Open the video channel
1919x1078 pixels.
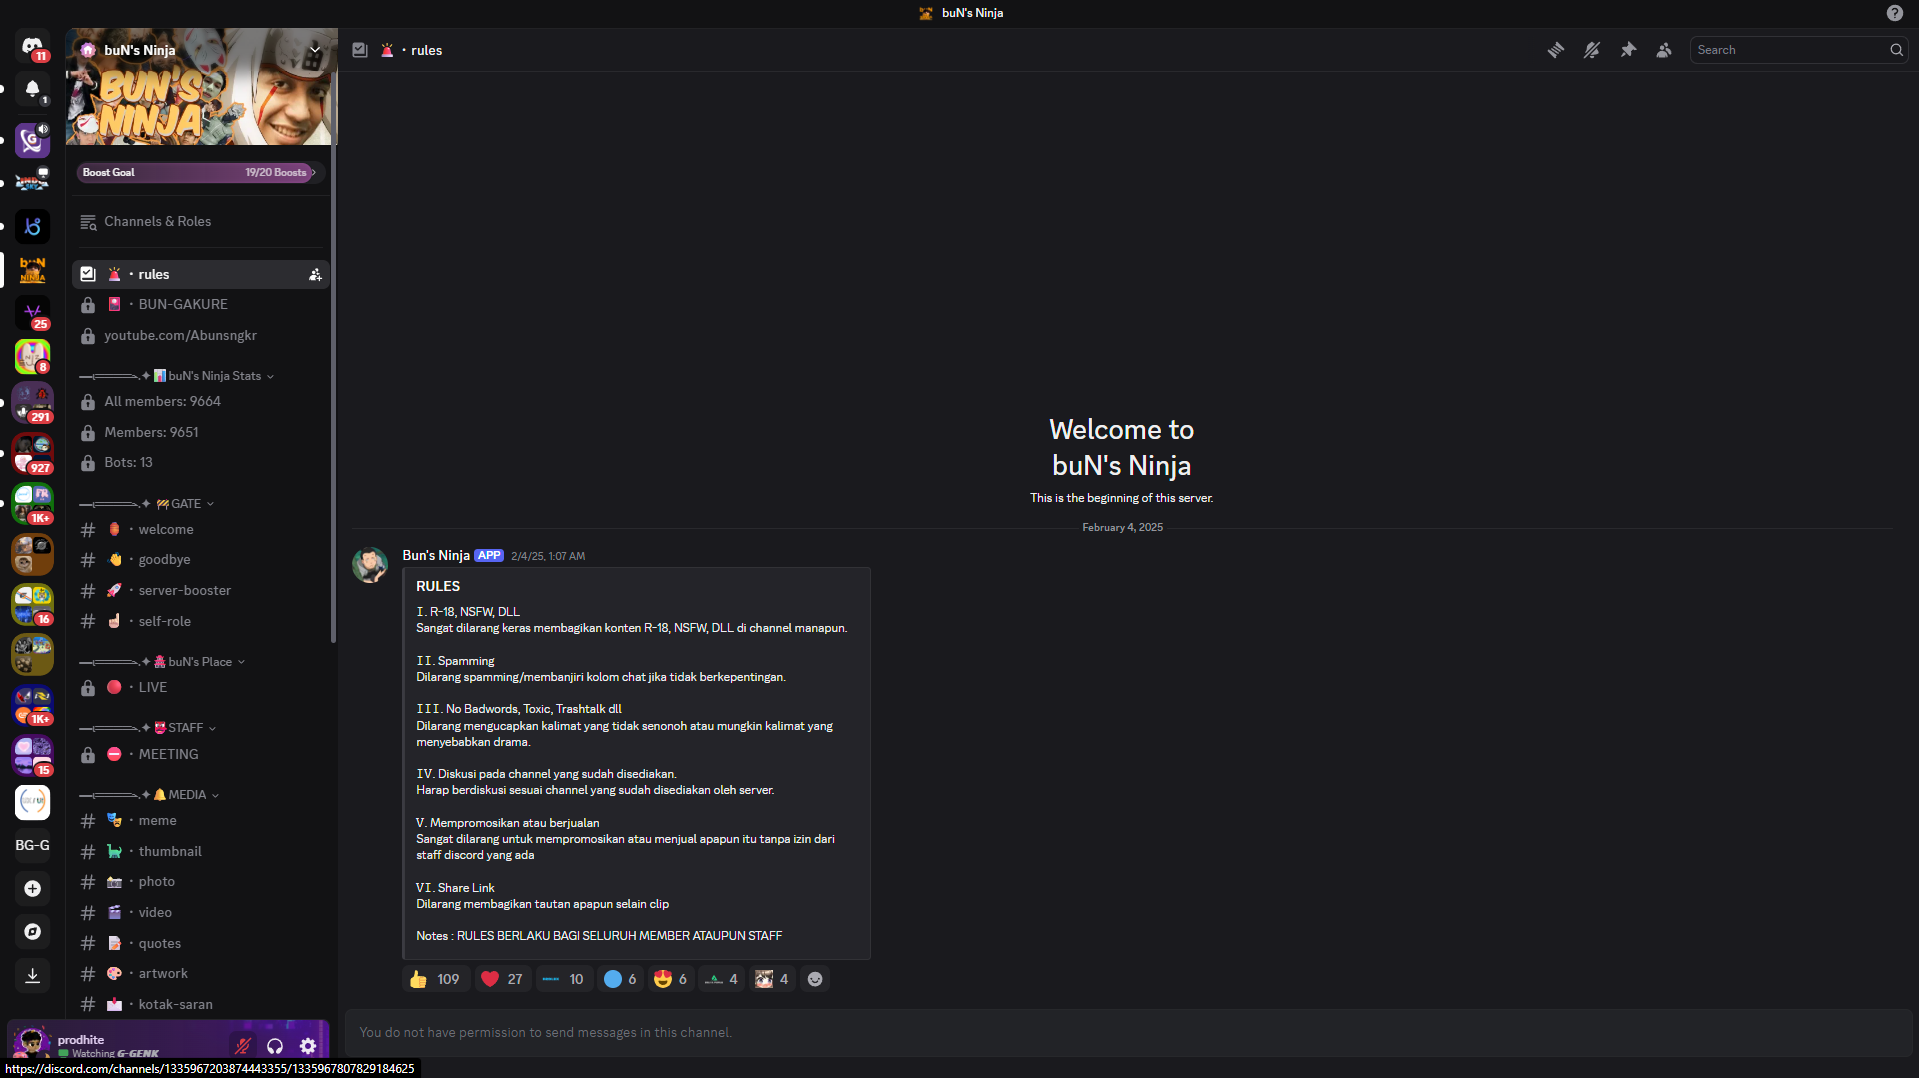200,912
